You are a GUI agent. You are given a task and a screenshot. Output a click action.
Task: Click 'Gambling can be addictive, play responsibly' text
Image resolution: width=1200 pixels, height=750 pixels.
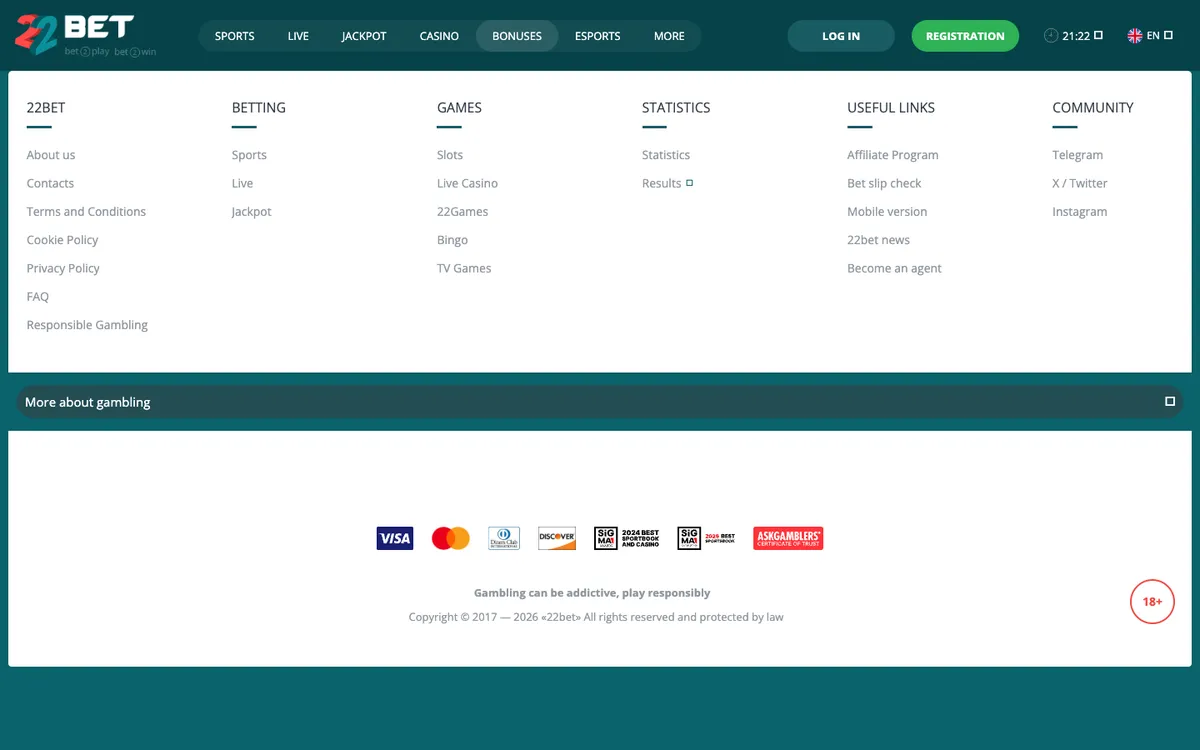point(592,593)
